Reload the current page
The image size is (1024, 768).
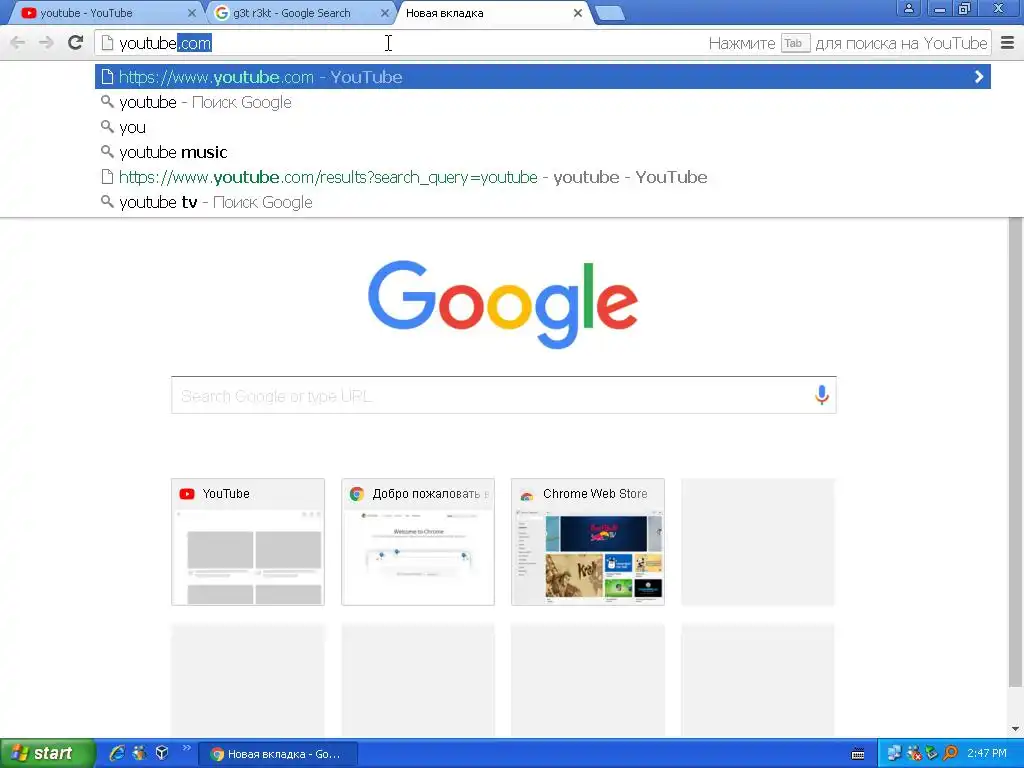point(76,43)
